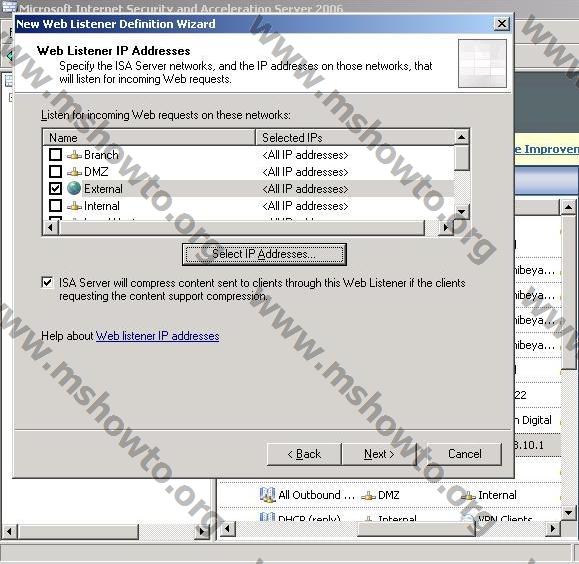The height and width of the screenshot is (564, 579).
Task: Click ISA rules pane scroll left arrow
Action: point(227,529)
